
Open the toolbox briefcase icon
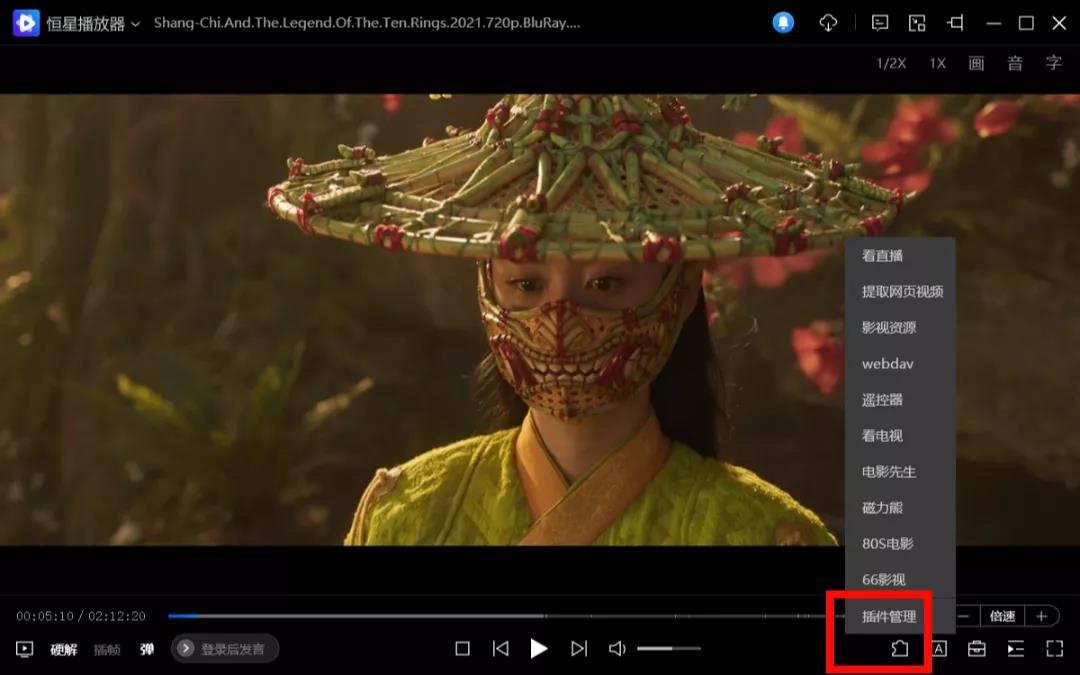pos(977,649)
